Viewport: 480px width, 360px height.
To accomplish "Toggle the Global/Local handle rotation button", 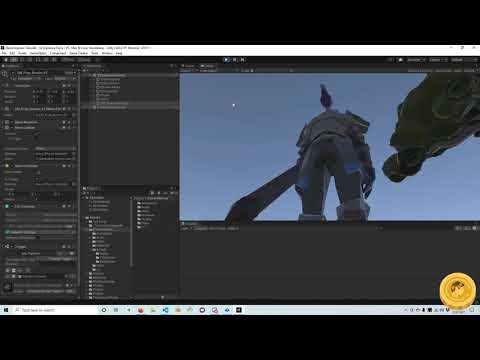I will tap(84, 60).
